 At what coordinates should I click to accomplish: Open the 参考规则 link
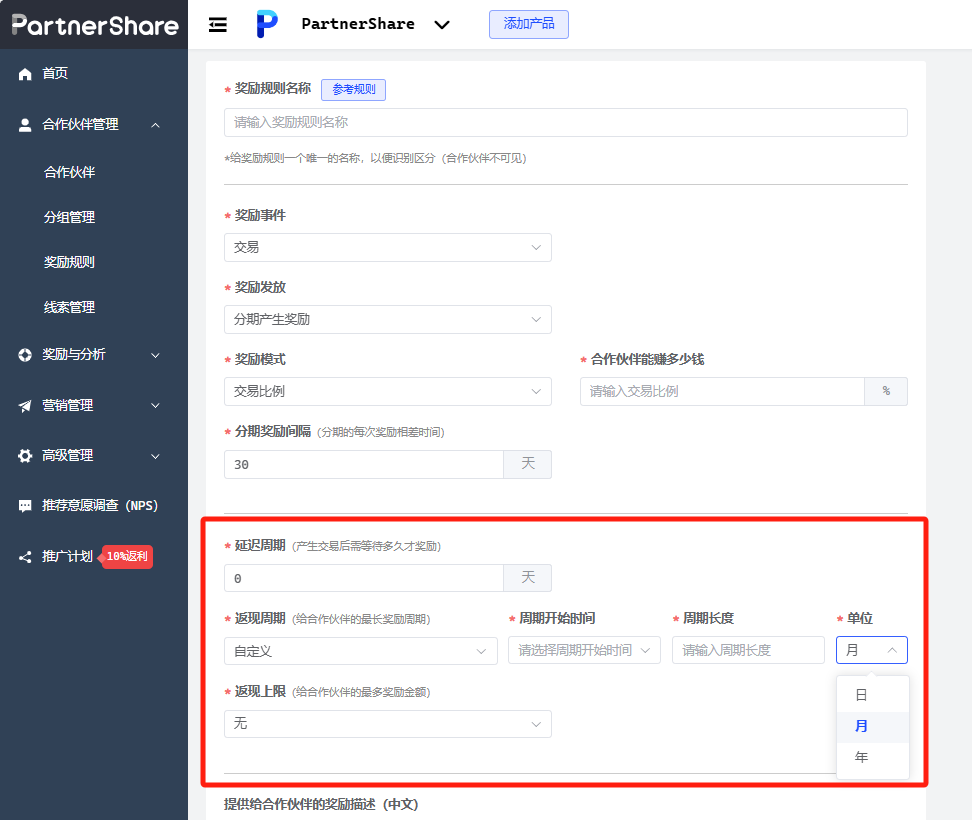click(x=353, y=89)
